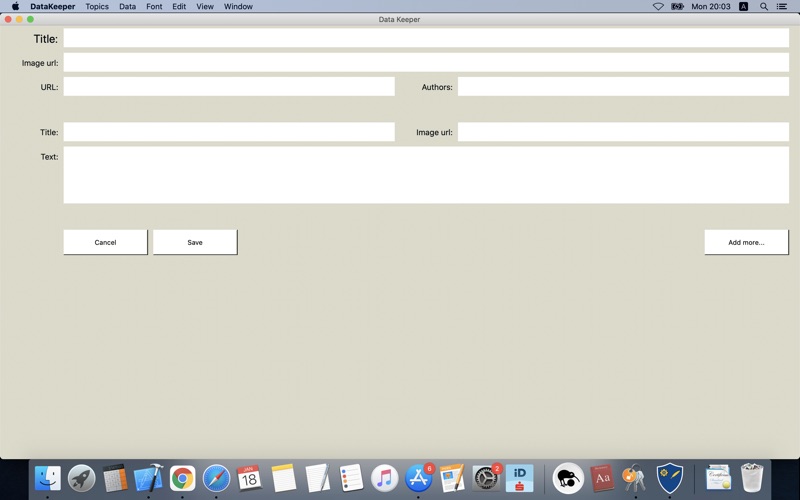Open the Calculator app in dock
This screenshot has height=500, width=800.
click(x=115, y=478)
